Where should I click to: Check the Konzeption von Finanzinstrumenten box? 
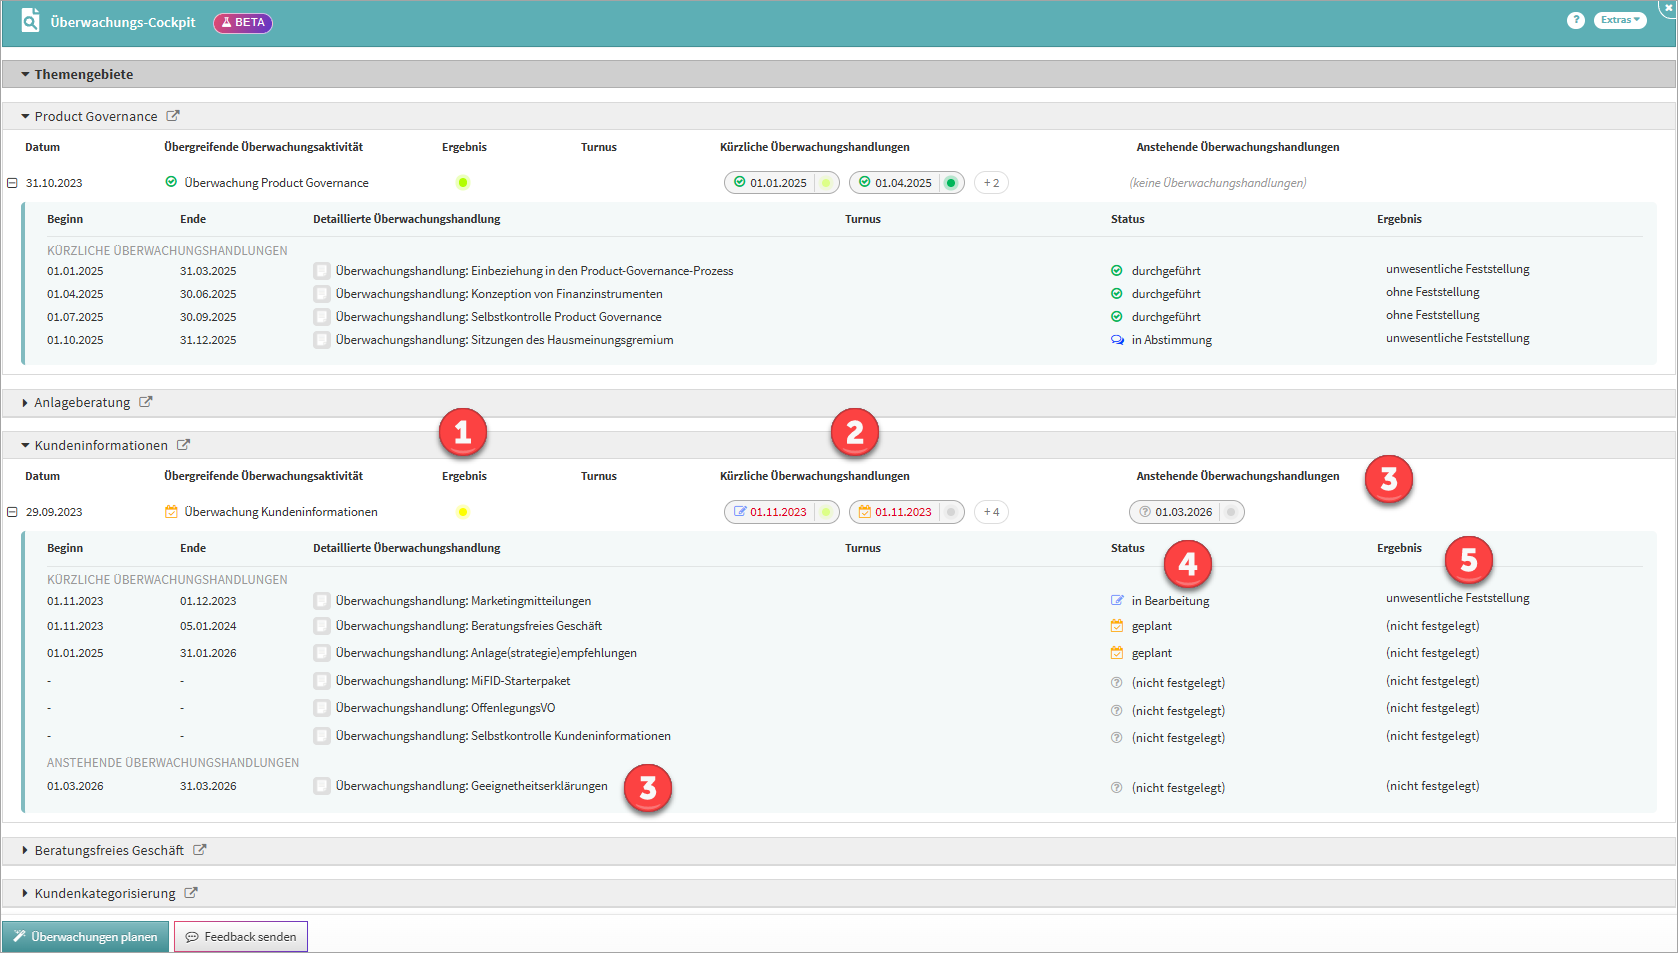pyautogui.click(x=322, y=294)
